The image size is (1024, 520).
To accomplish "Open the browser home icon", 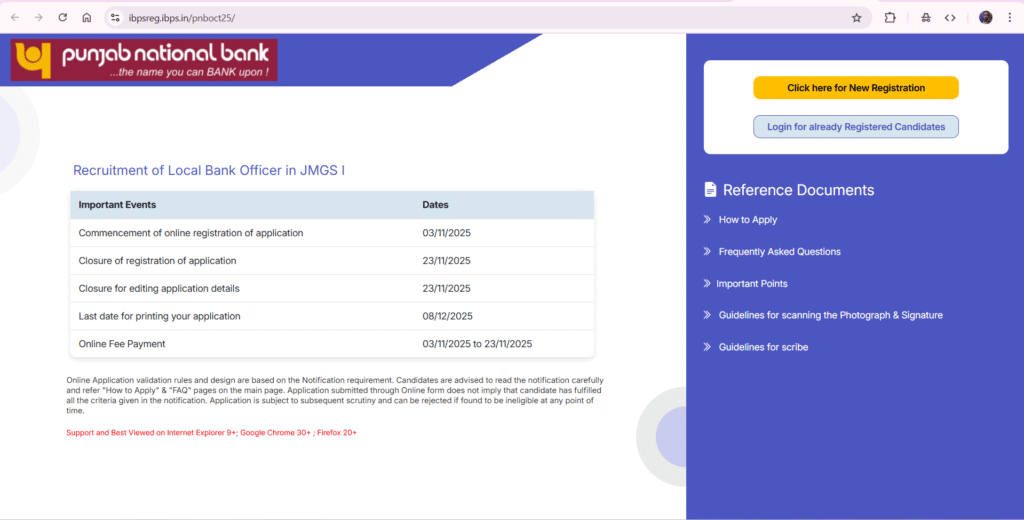I will [x=87, y=18].
